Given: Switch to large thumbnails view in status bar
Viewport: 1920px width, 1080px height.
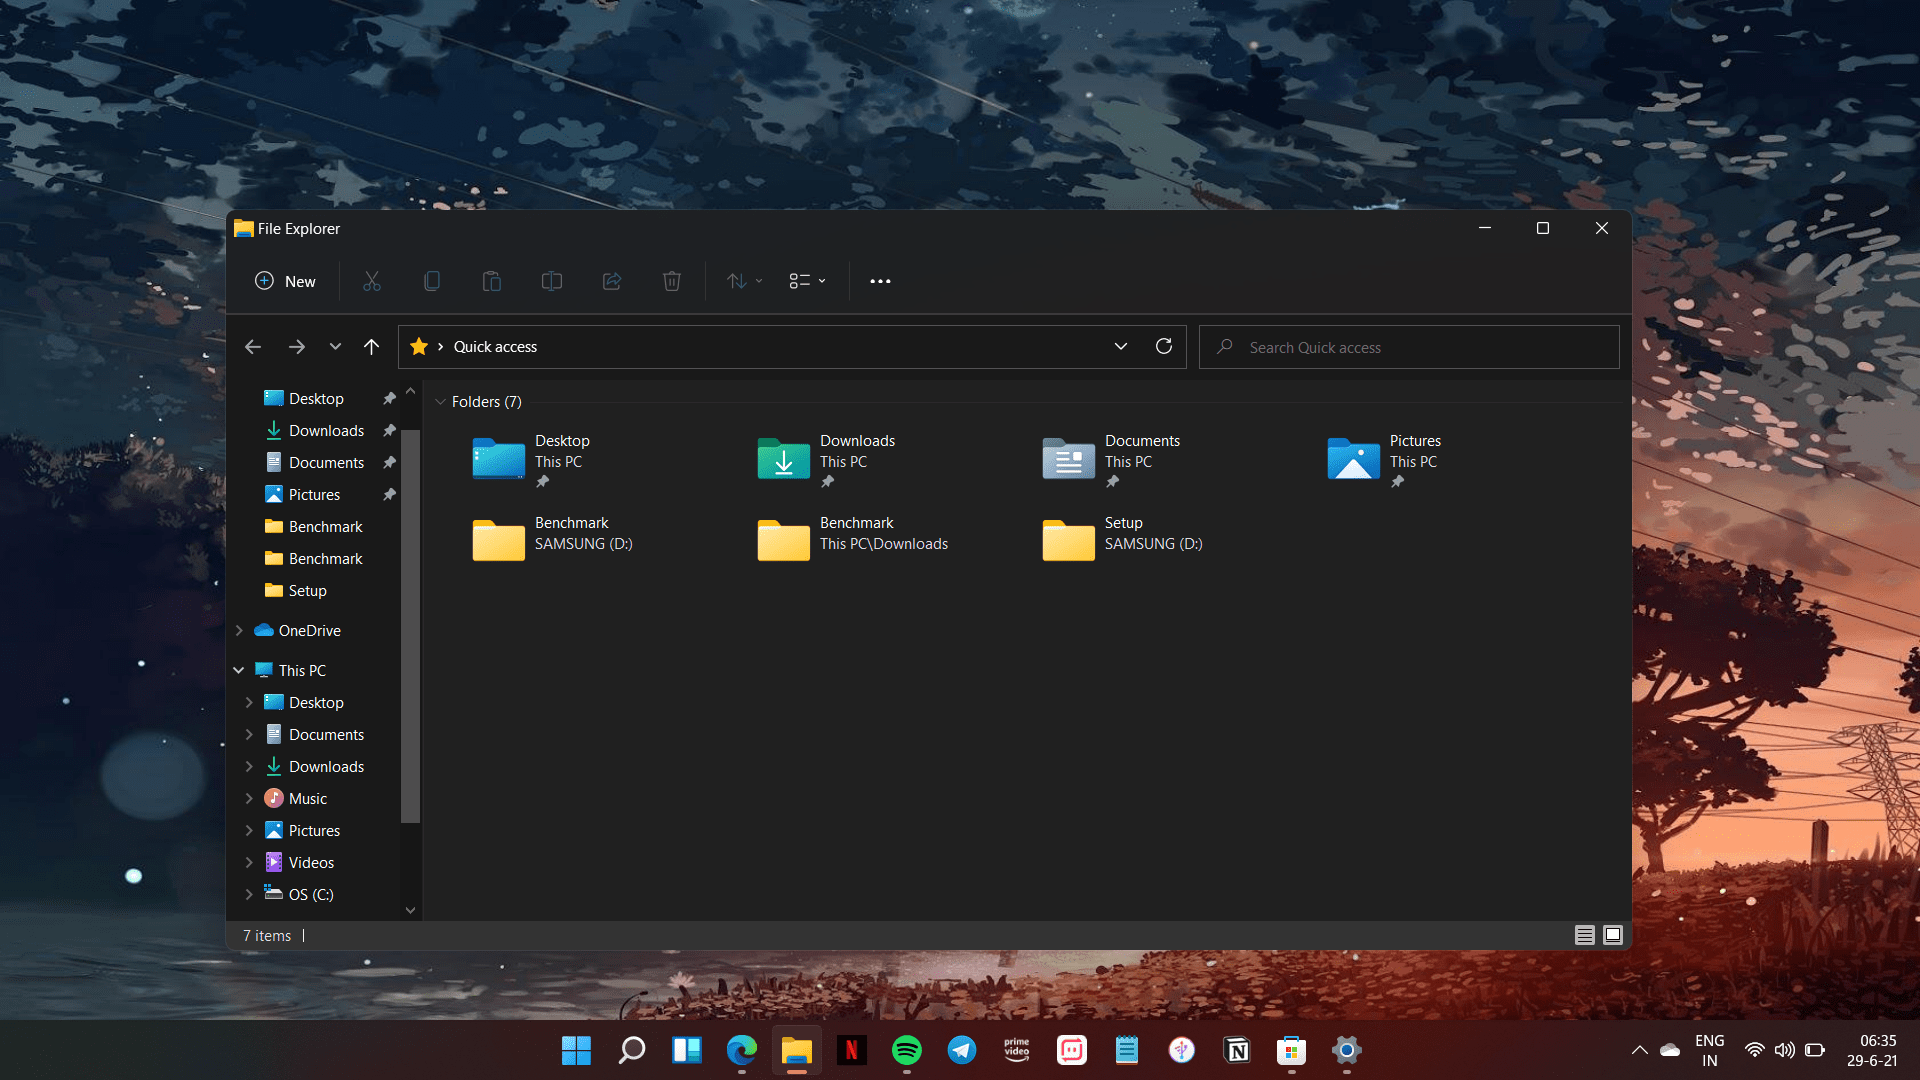Looking at the screenshot, I should [1613, 935].
